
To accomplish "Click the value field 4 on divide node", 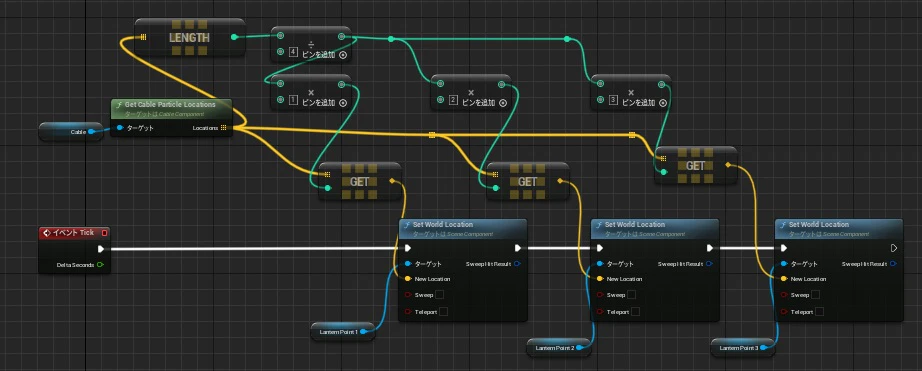I will click(x=294, y=52).
